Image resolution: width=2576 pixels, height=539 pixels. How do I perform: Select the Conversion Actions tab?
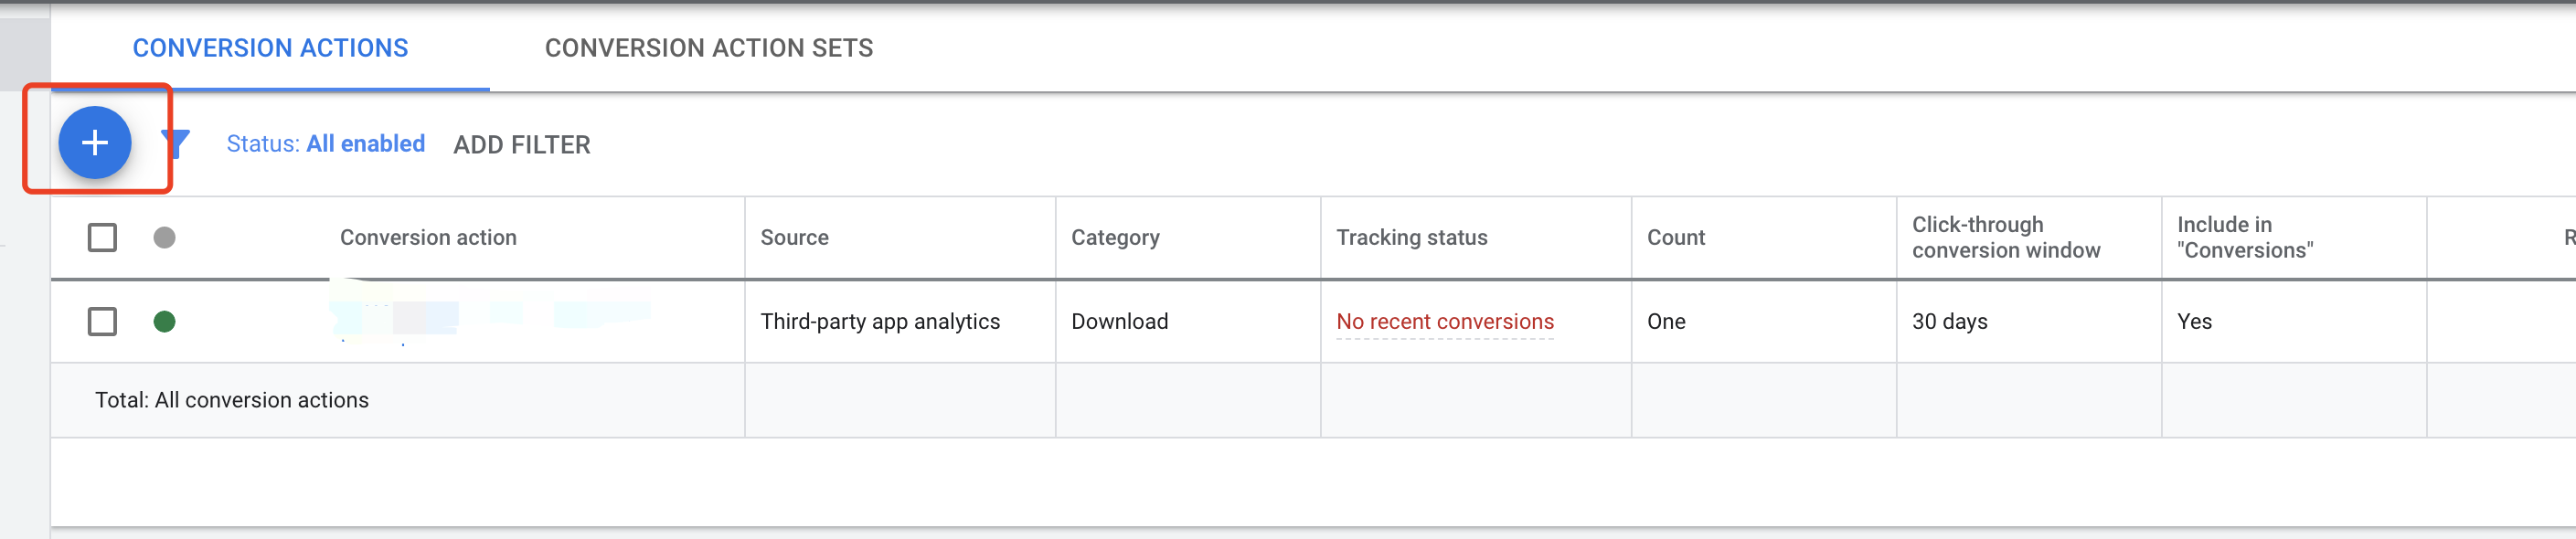(x=271, y=48)
